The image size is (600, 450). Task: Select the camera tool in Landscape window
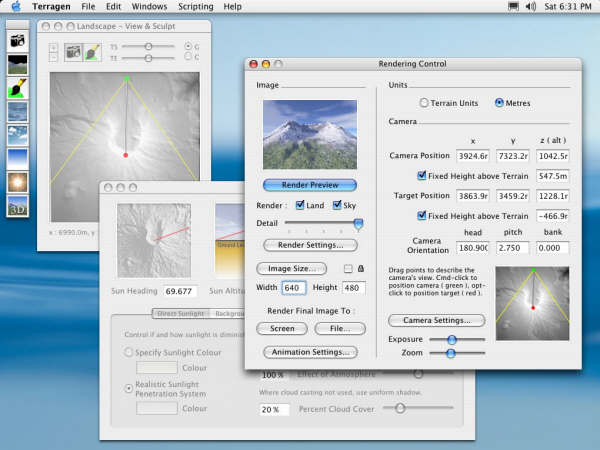pyautogui.click(x=73, y=51)
